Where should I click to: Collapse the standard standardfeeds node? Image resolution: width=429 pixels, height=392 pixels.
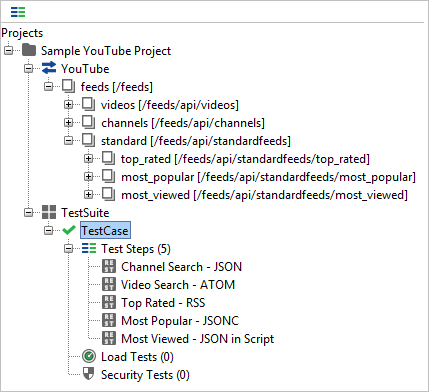pos(68,141)
